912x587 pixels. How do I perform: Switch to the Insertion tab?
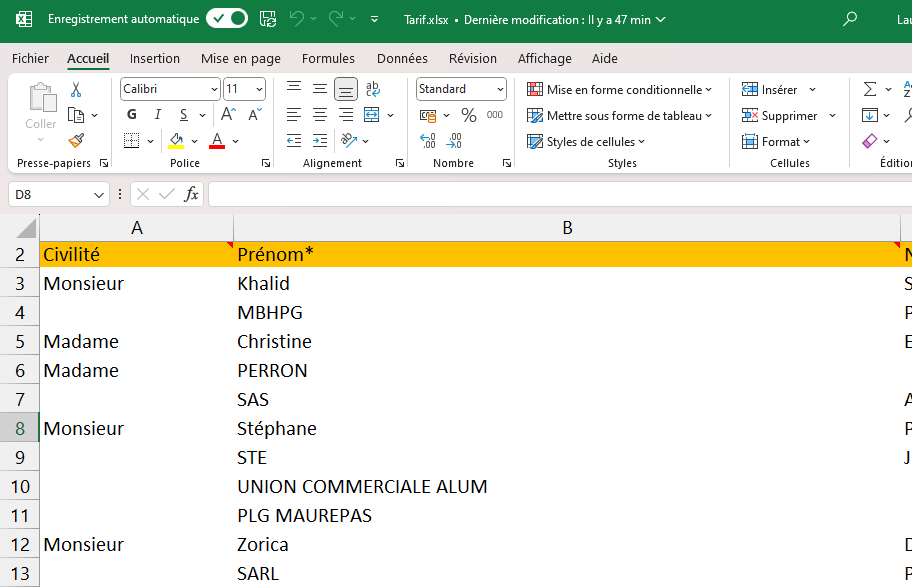point(155,58)
